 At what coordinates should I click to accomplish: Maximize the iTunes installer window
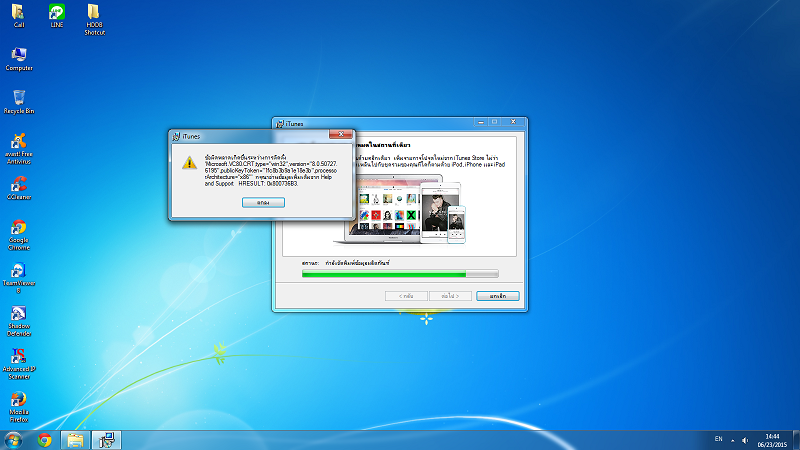click(494, 121)
